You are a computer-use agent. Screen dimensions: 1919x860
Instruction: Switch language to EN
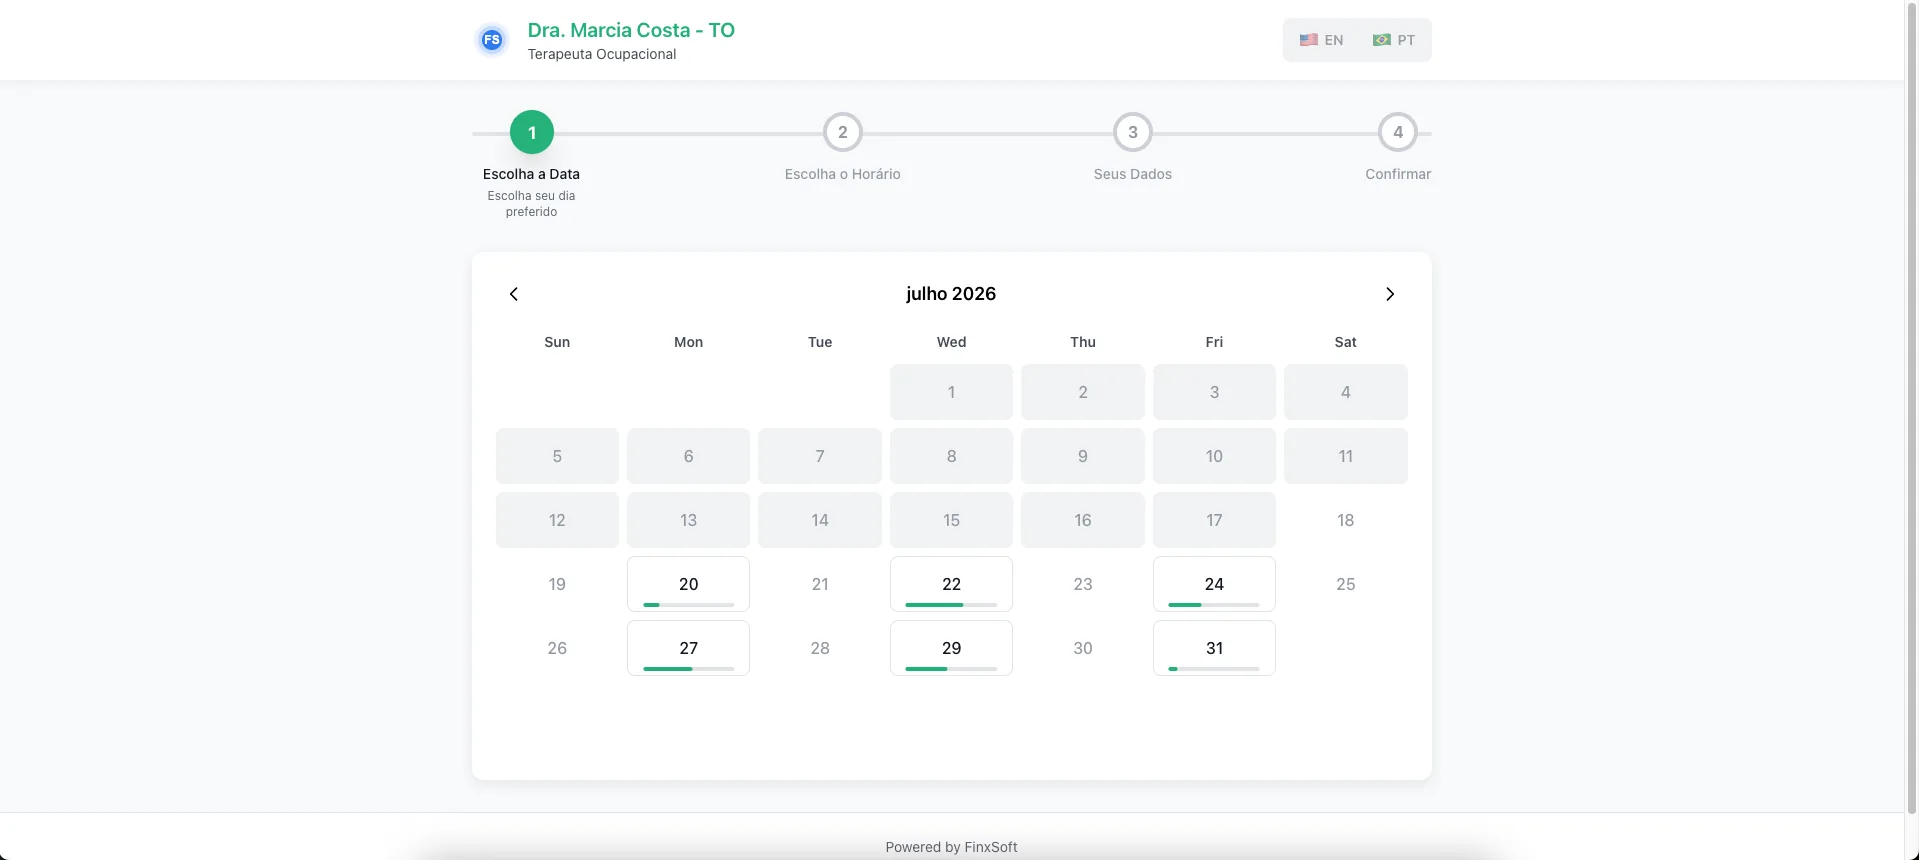coord(1321,40)
